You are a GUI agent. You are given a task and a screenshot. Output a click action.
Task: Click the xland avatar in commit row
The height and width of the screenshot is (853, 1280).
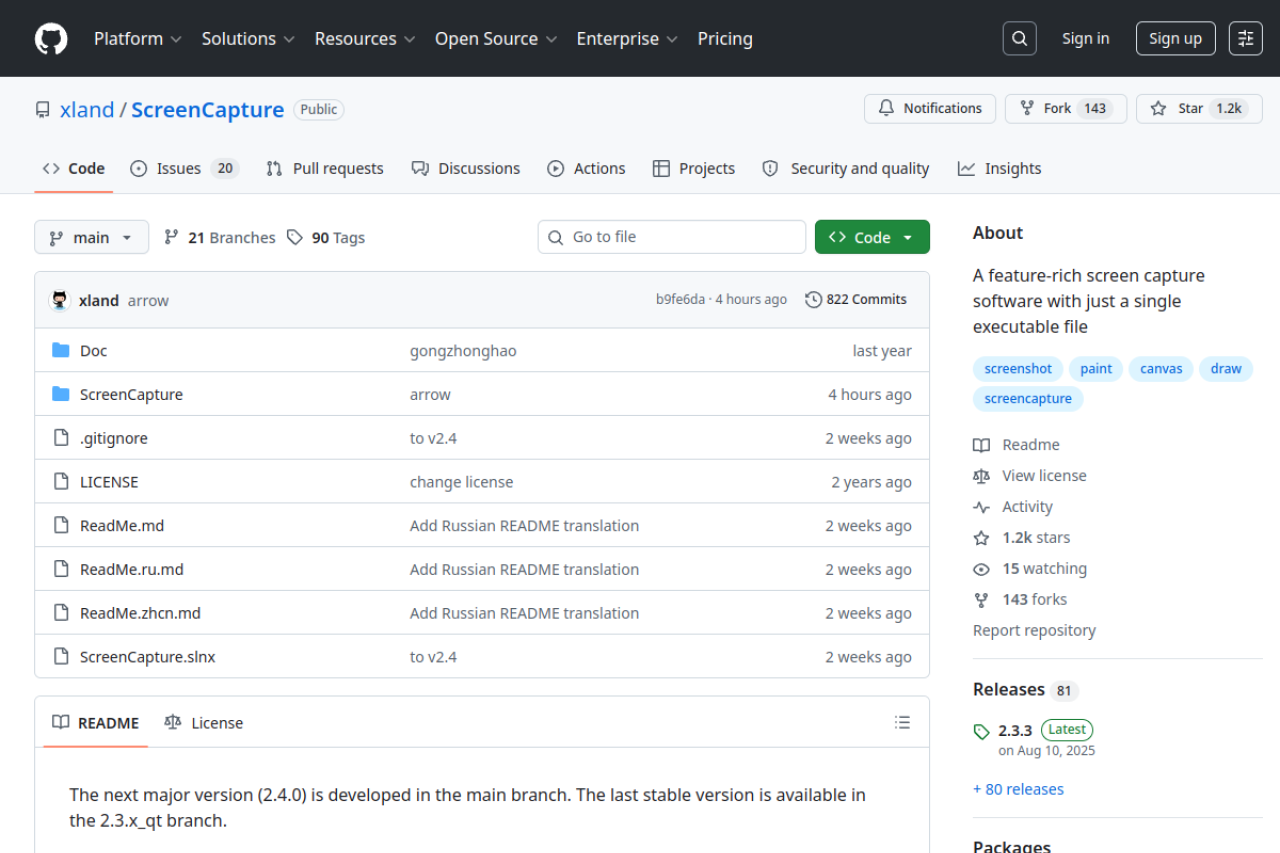pos(60,300)
